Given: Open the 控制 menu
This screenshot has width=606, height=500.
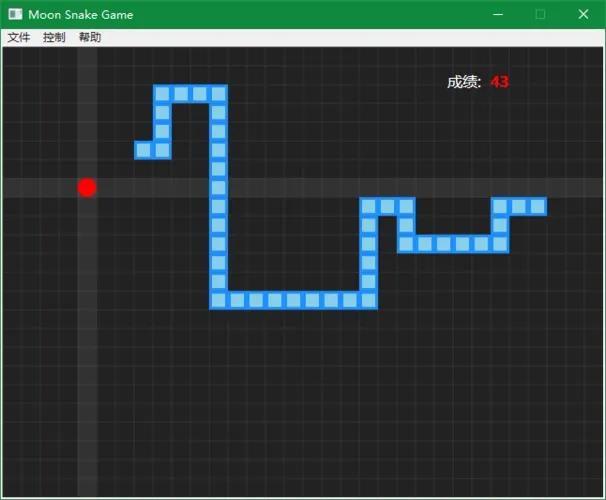Looking at the screenshot, I should pyautogui.click(x=54, y=37).
